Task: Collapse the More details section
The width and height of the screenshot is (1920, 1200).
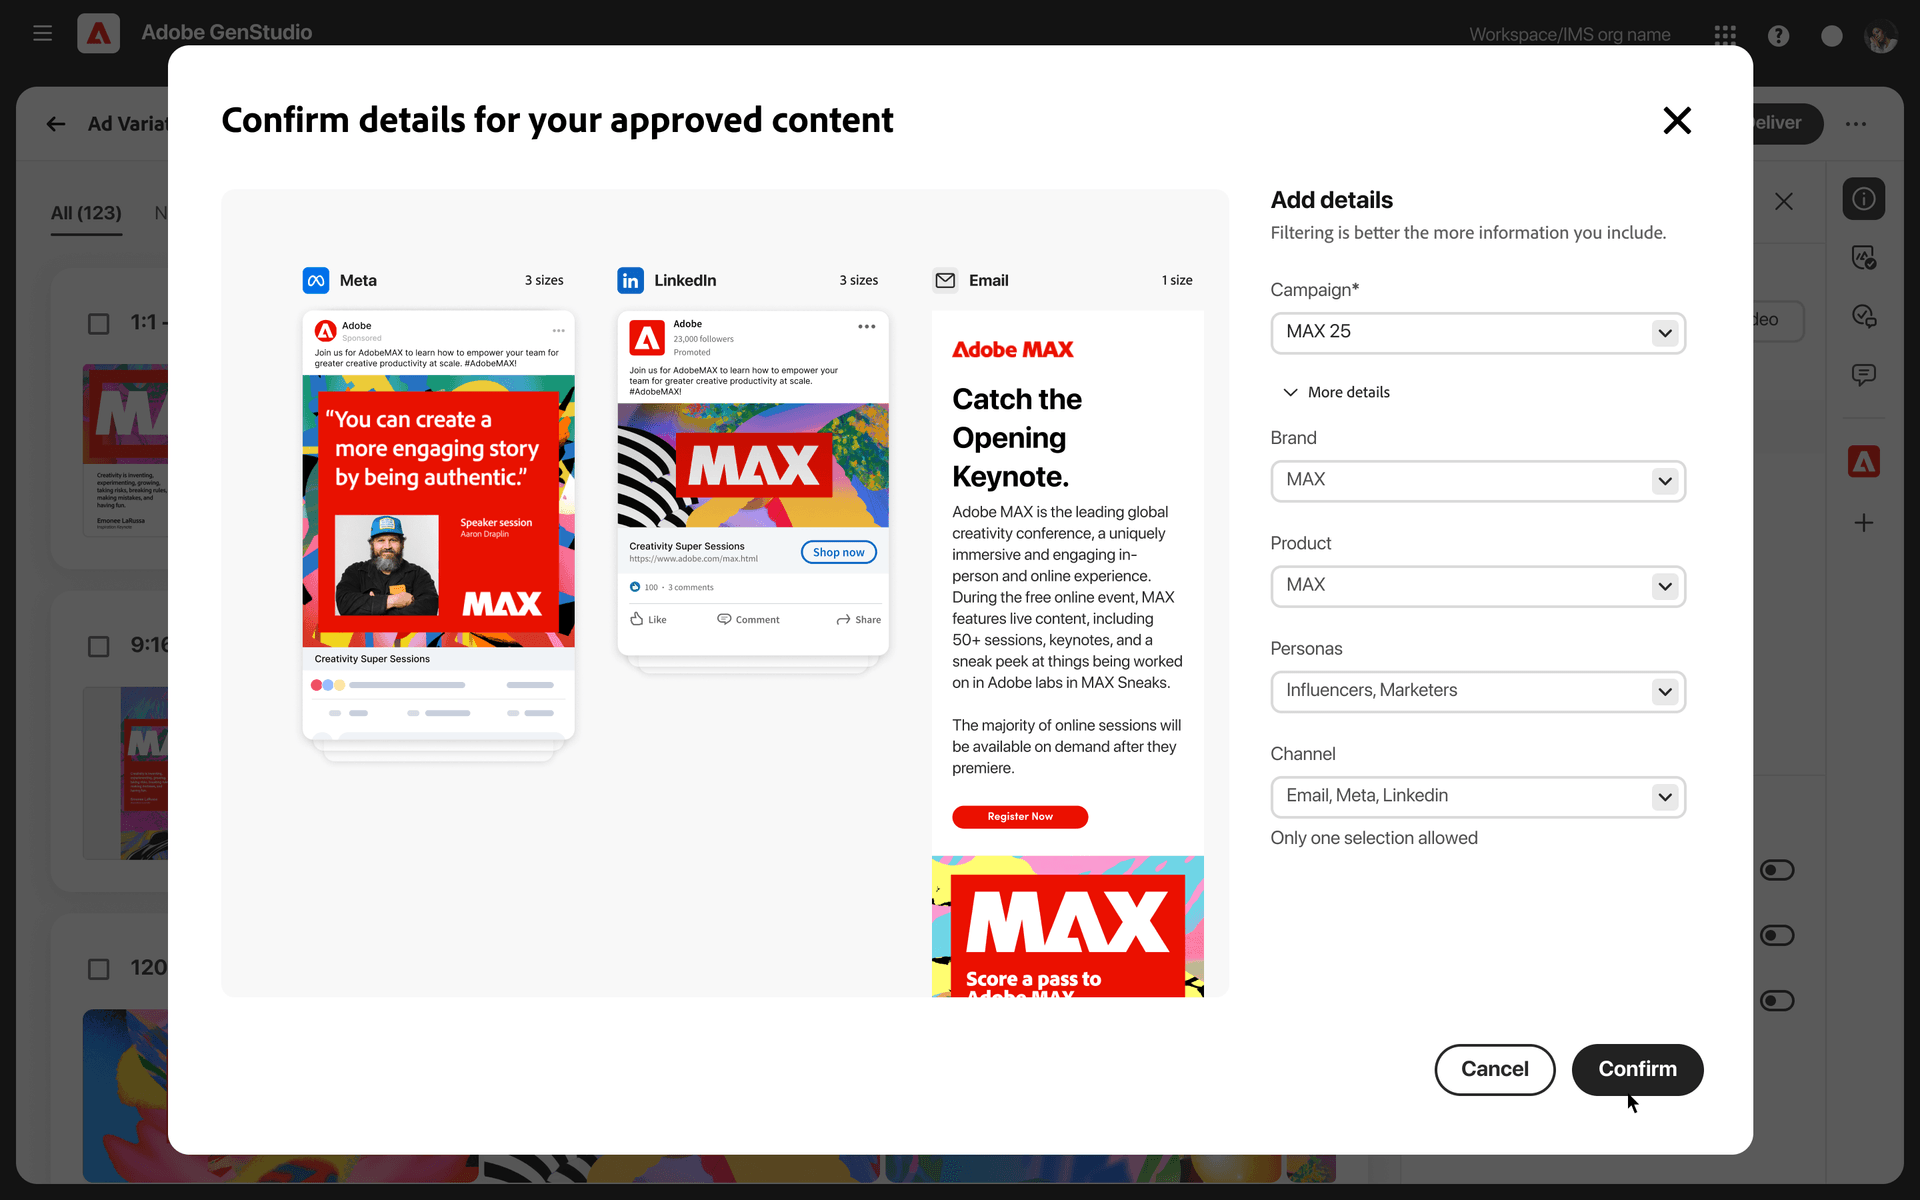Action: 1337,392
